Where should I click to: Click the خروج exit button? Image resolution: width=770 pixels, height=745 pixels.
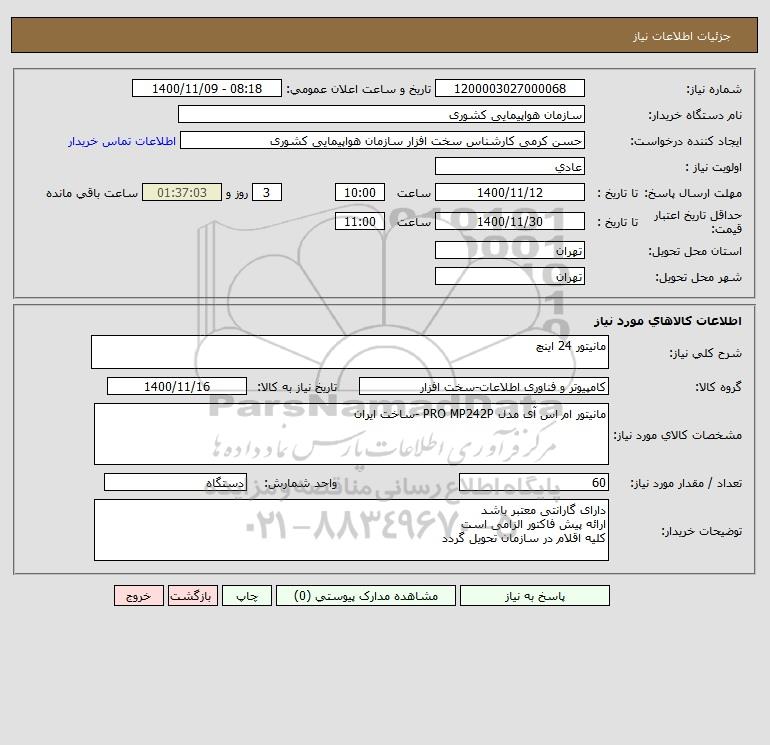(x=138, y=596)
